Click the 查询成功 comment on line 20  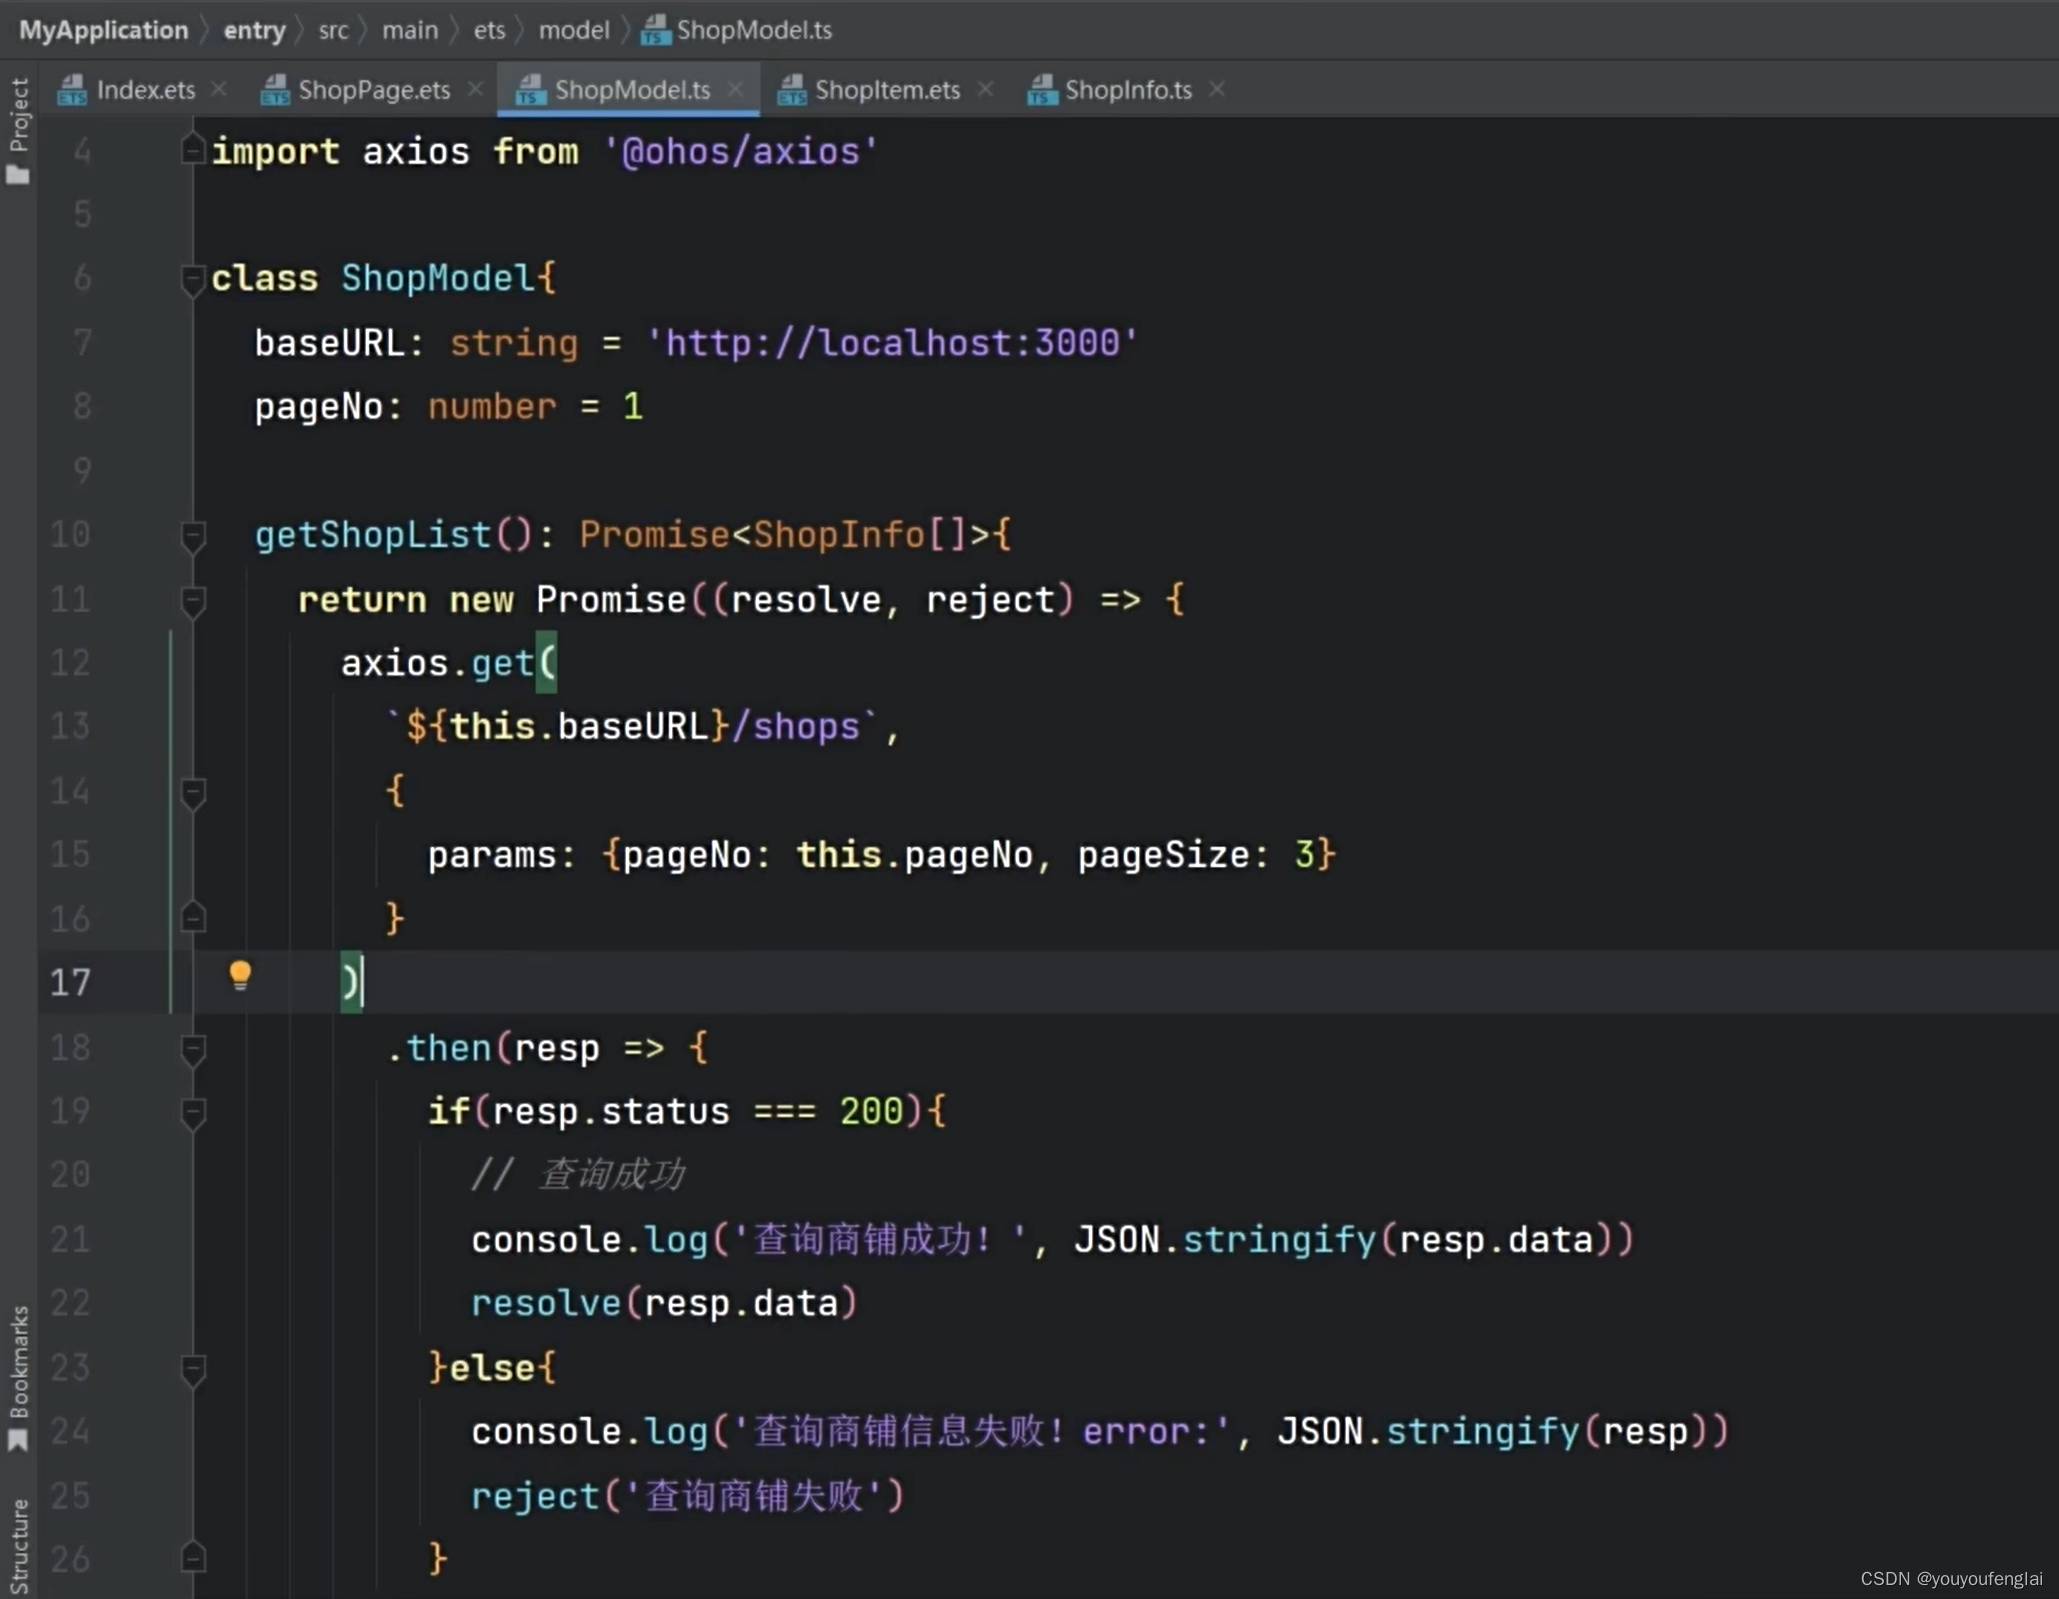[578, 1175]
